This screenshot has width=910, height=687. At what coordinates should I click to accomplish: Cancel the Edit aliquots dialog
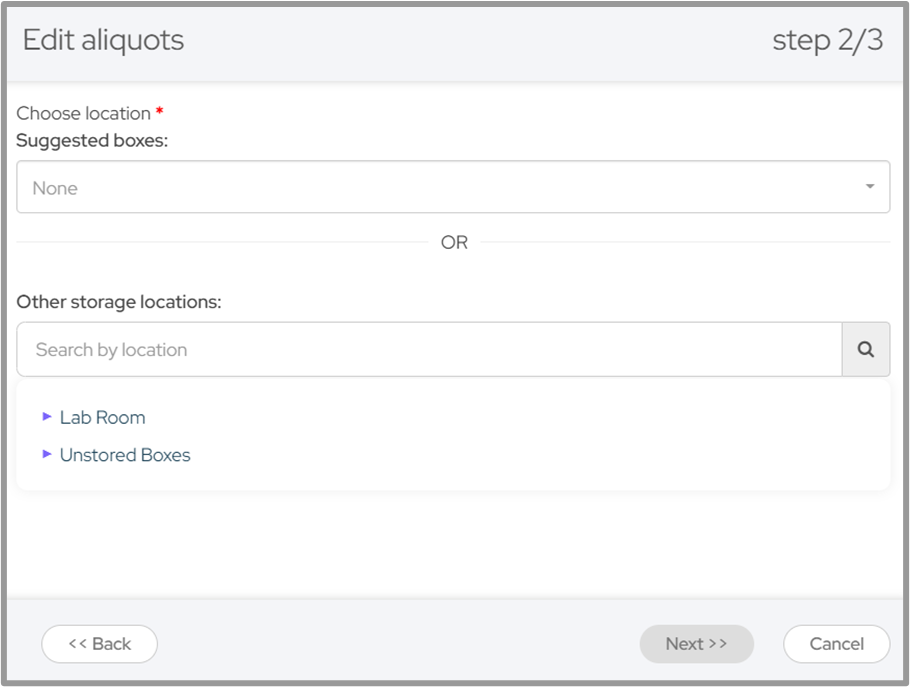click(x=836, y=644)
